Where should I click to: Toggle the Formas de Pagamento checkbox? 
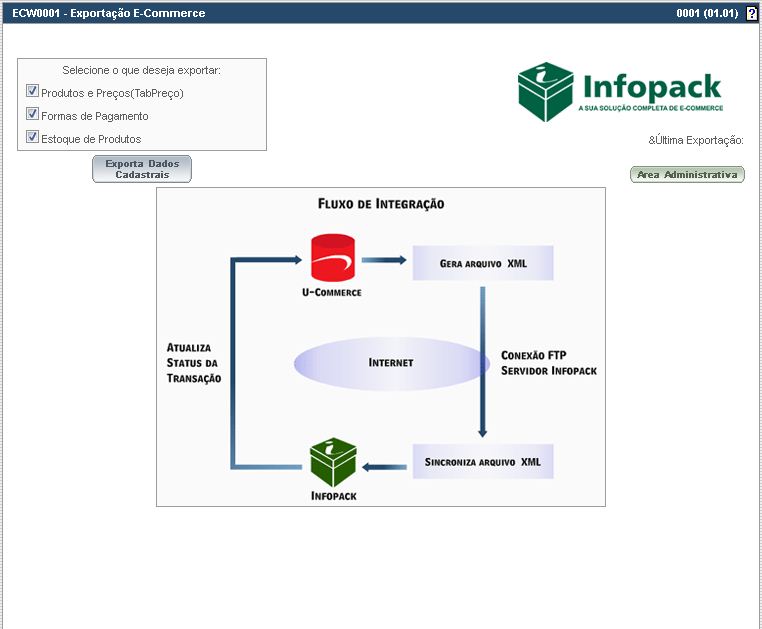(x=32, y=115)
